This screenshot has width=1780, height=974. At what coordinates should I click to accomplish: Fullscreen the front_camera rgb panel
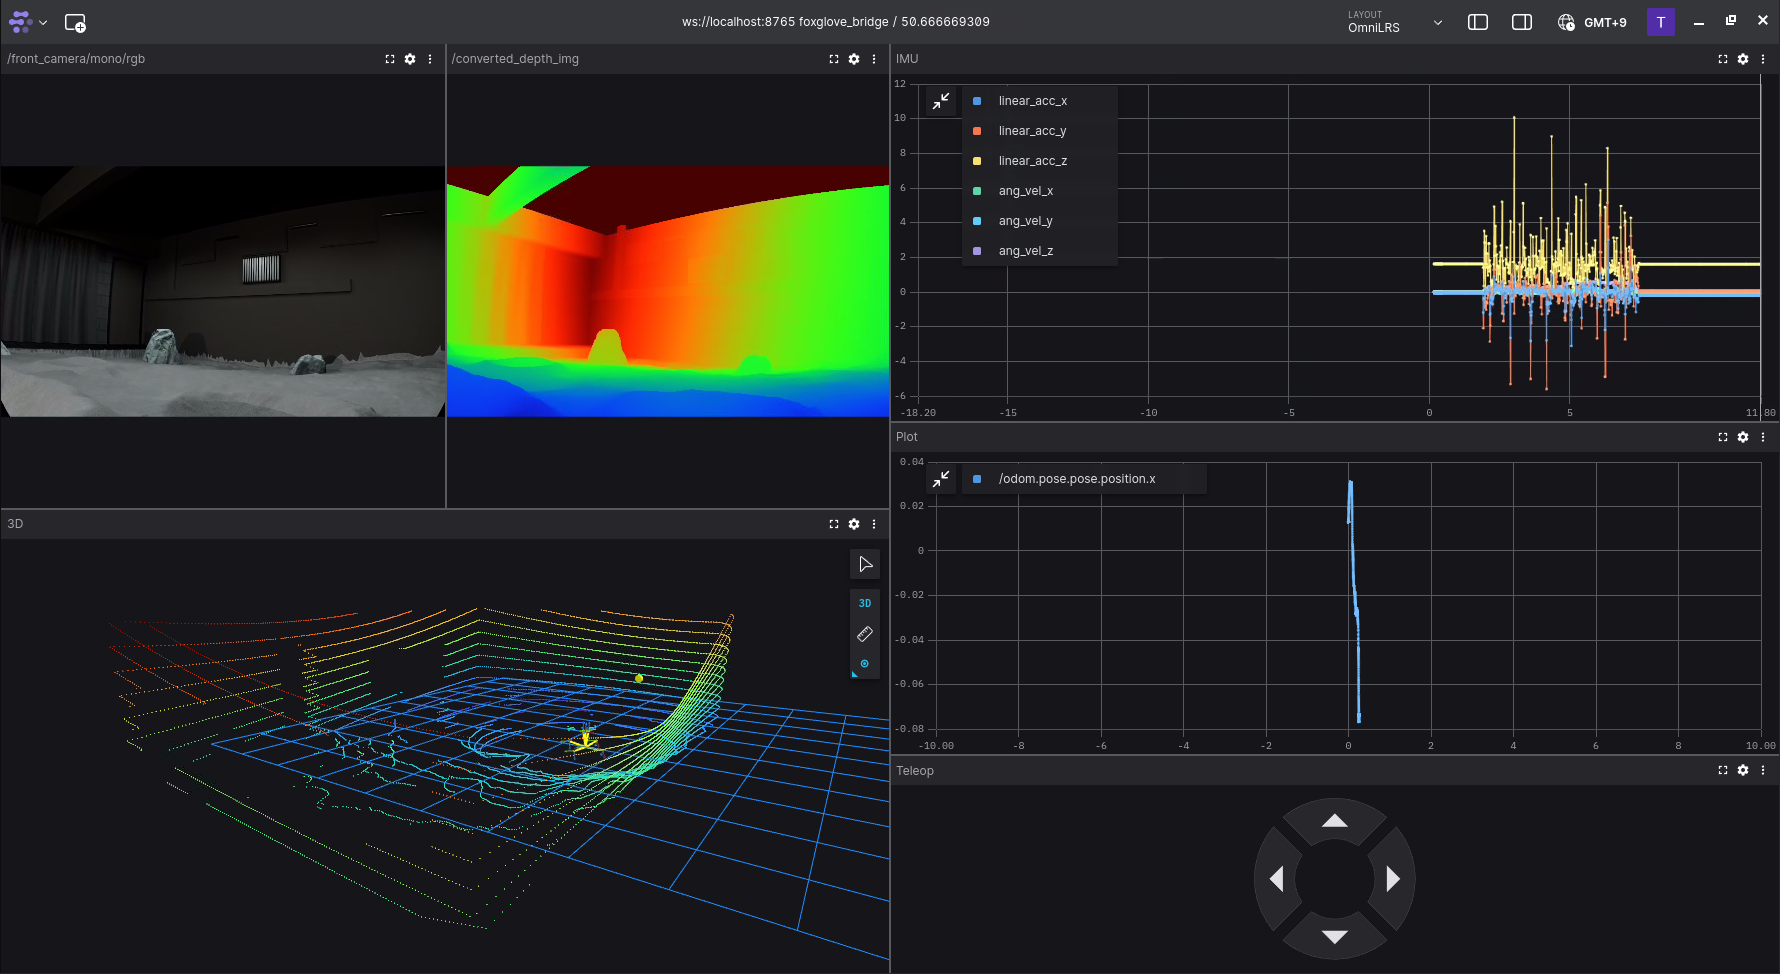coord(390,59)
